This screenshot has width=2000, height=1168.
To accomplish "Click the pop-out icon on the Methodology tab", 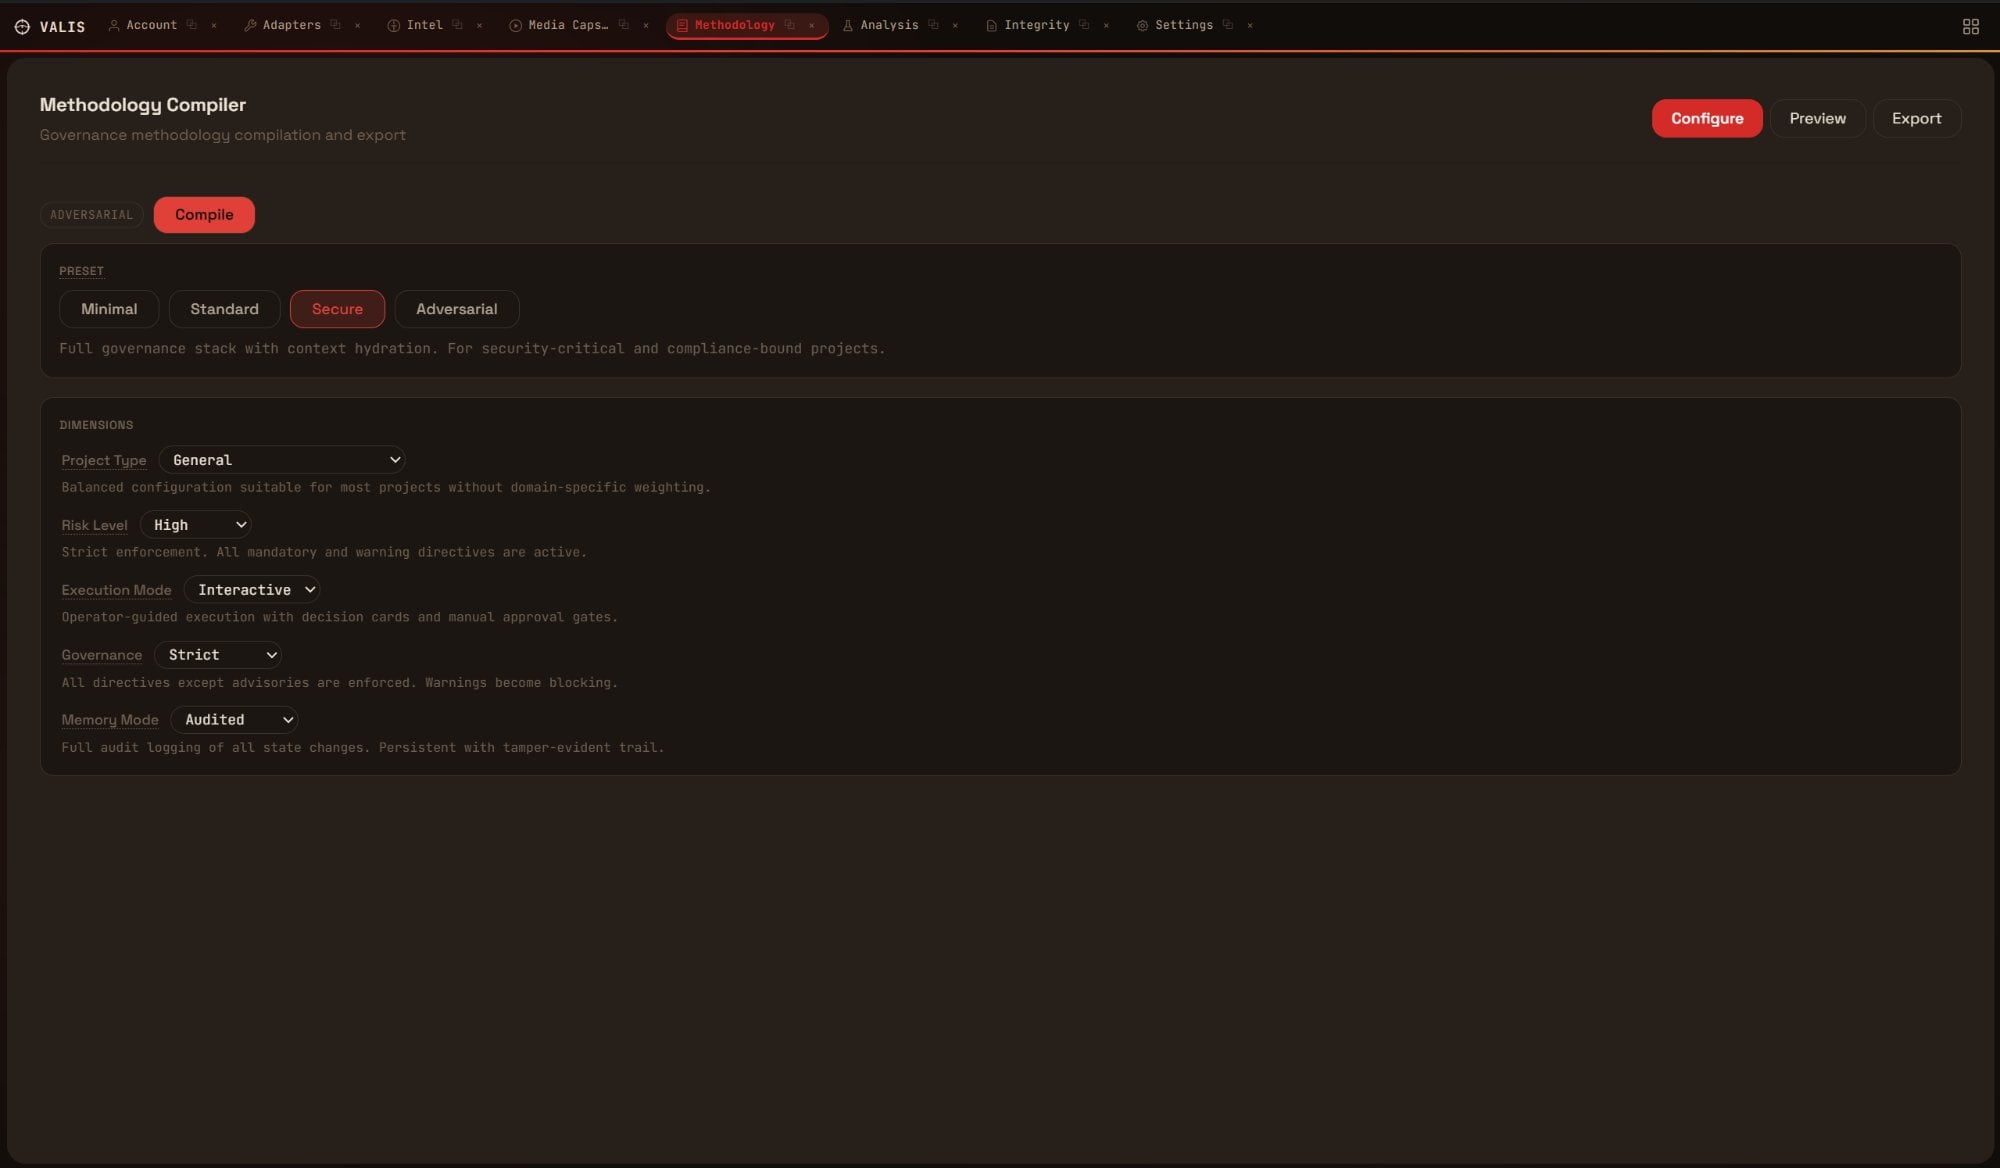I will (x=790, y=25).
